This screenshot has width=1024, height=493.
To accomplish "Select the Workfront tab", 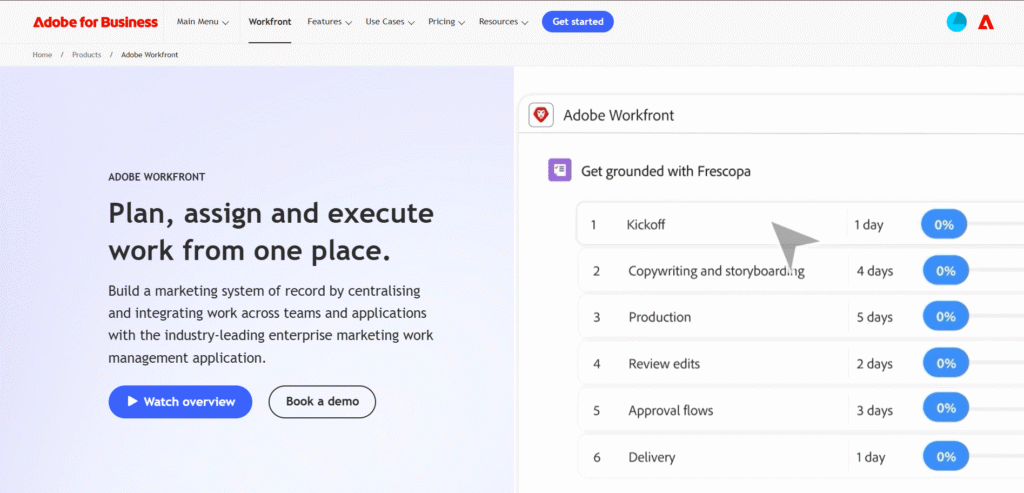I will (270, 22).
